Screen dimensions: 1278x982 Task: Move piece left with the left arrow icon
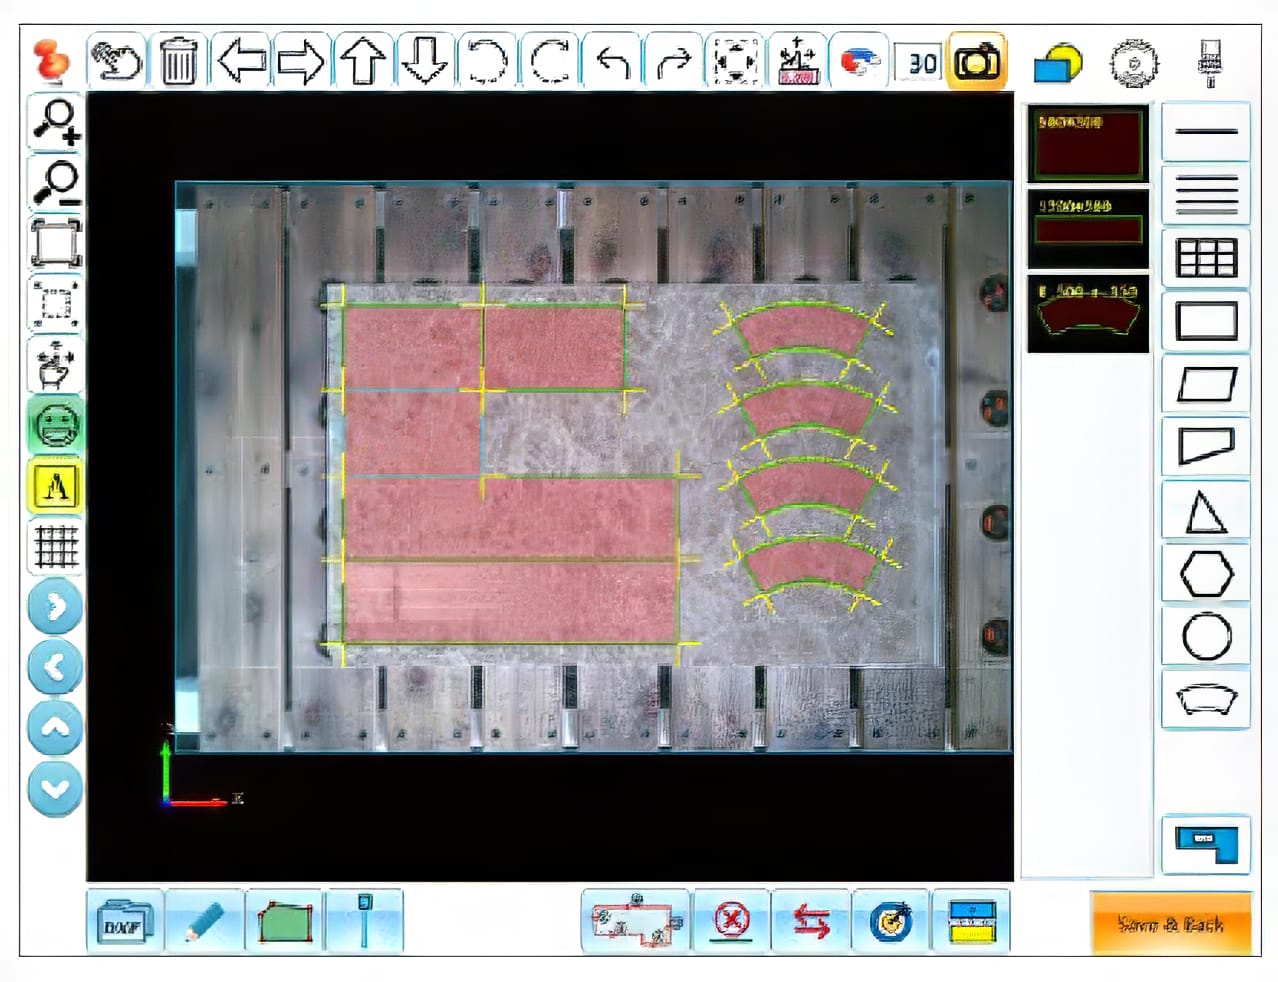[241, 62]
